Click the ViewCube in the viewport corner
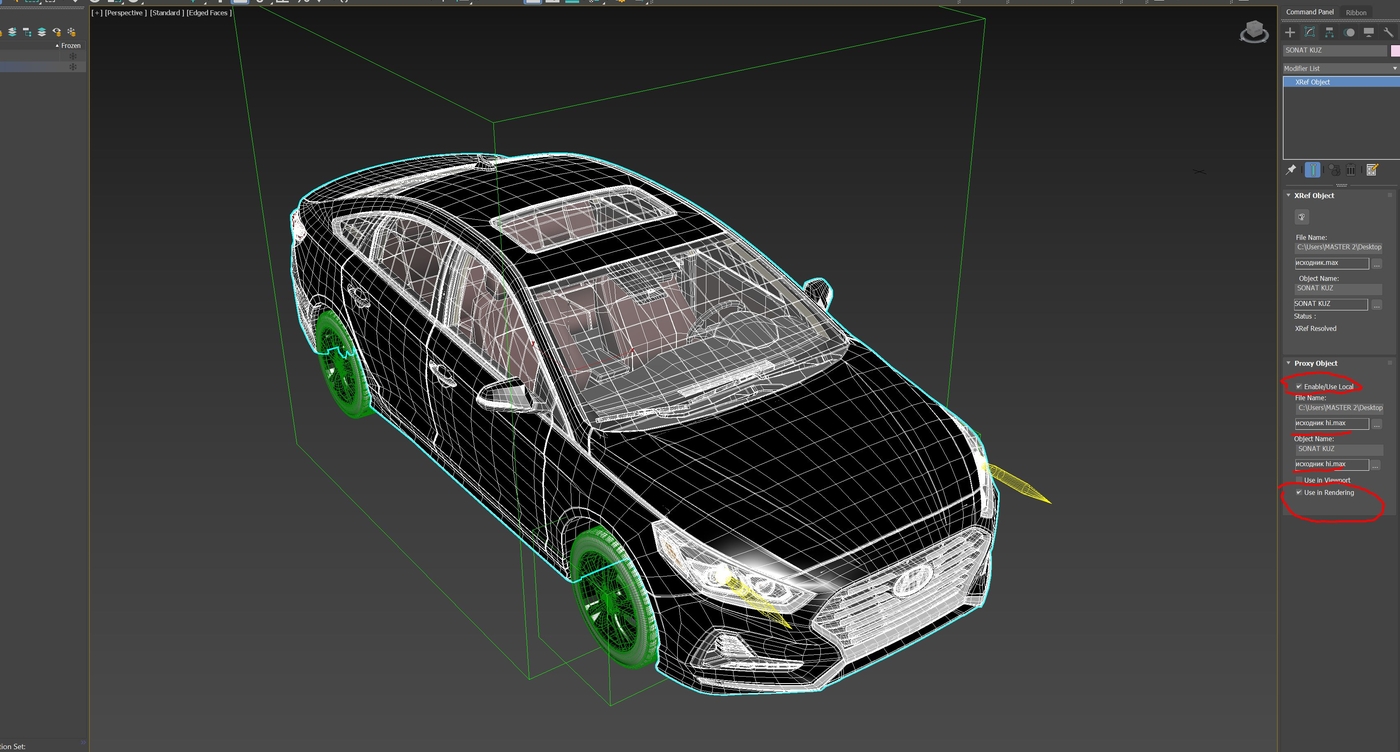Image resolution: width=1400 pixels, height=752 pixels. pyautogui.click(x=1254, y=33)
